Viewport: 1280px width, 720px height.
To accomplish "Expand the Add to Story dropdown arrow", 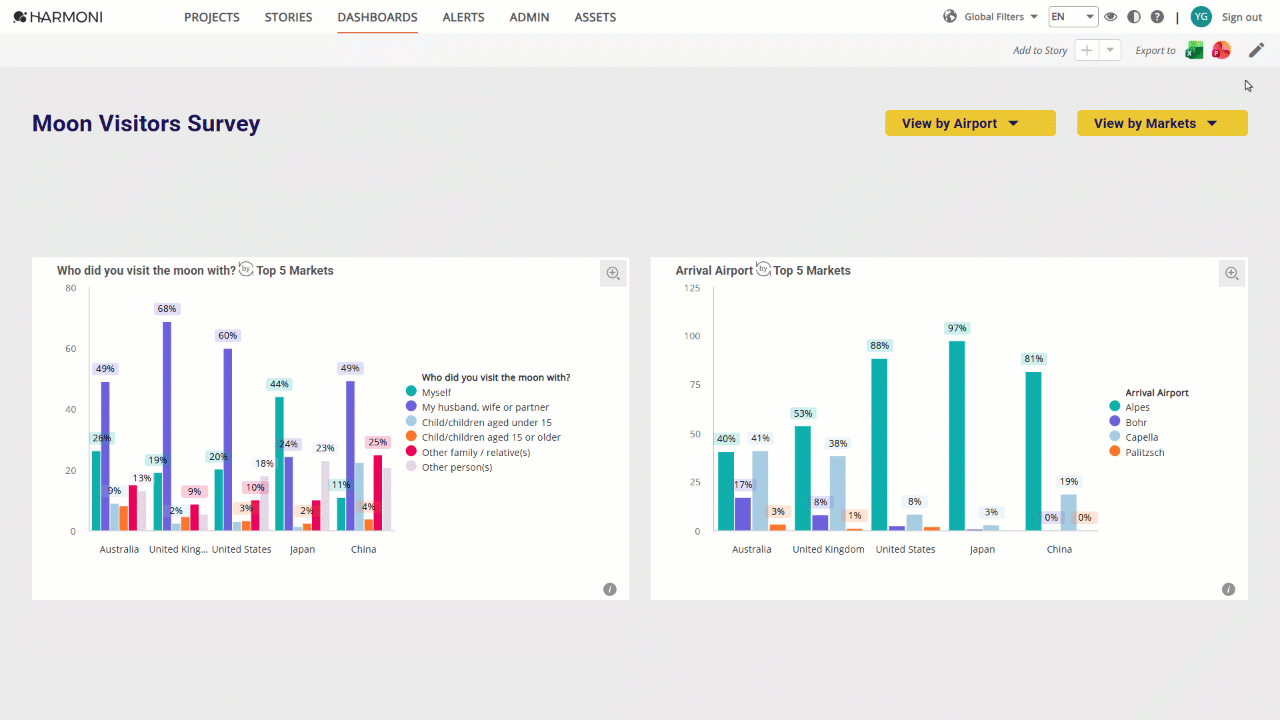I will click(x=1110, y=50).
